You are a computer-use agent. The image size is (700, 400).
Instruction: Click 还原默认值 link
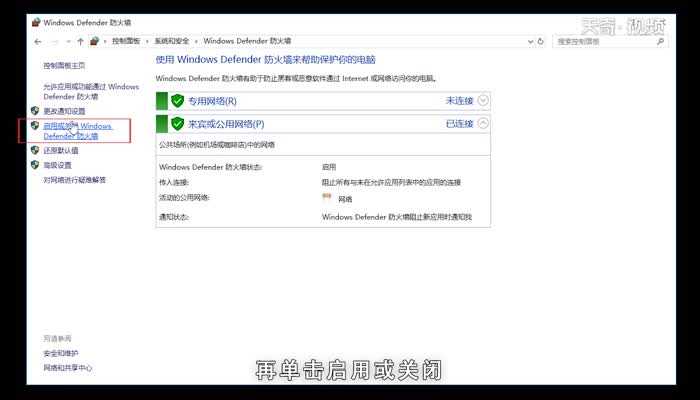tap(61, 151)
